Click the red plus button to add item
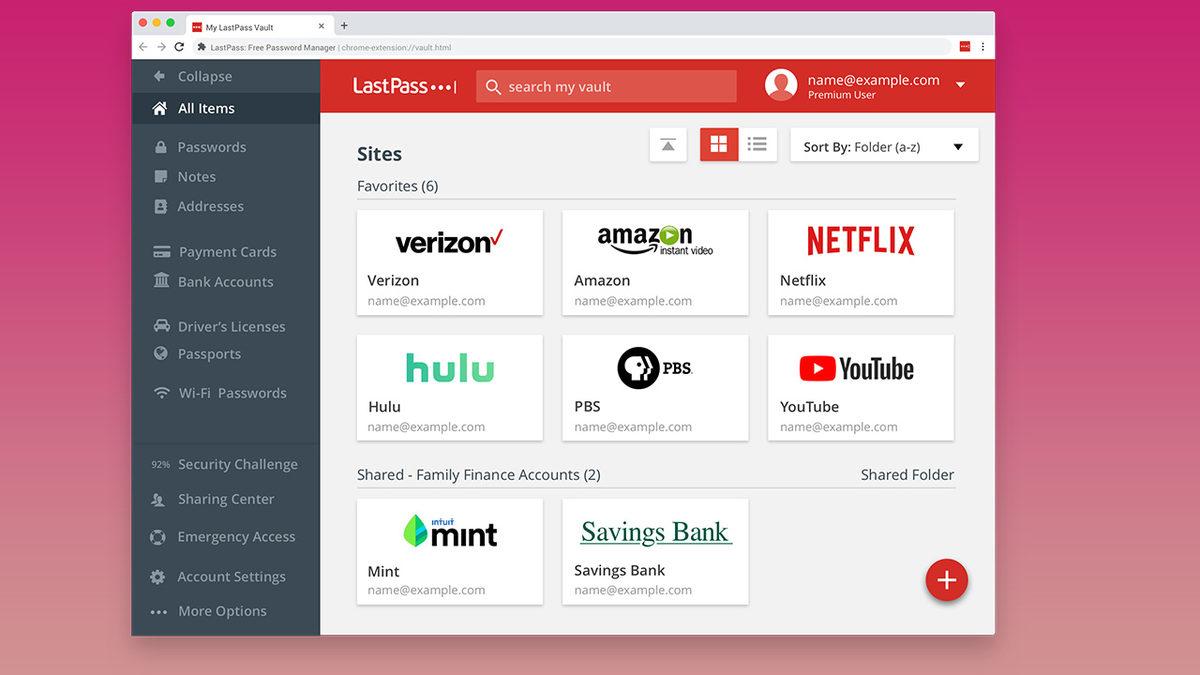 pos(946,580)
